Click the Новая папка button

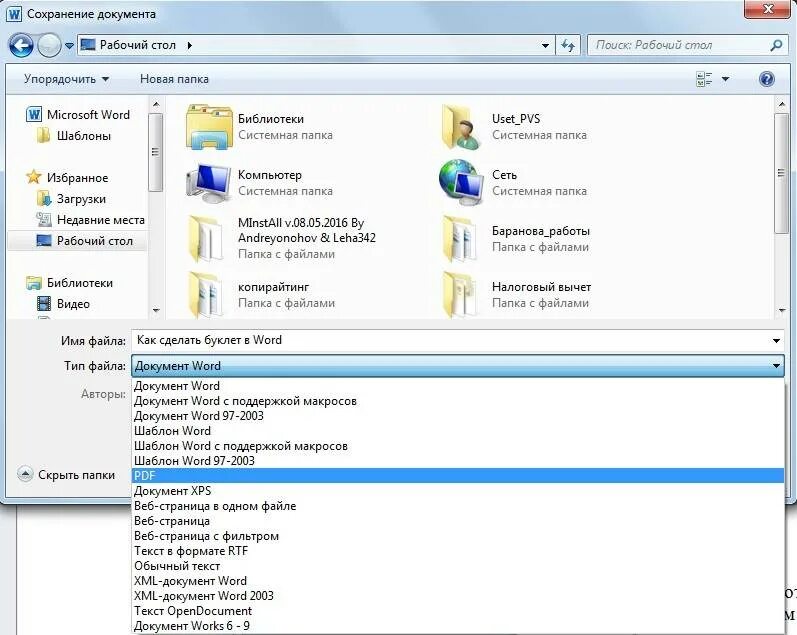[x=174, y=79]
